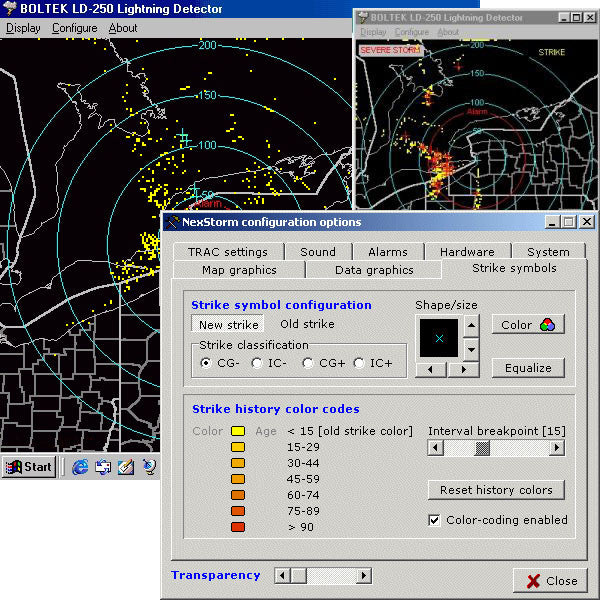Click the Equalize button
Image resolution: width=600 pixels, height=600 pixels.
click(x=528, y=368)
